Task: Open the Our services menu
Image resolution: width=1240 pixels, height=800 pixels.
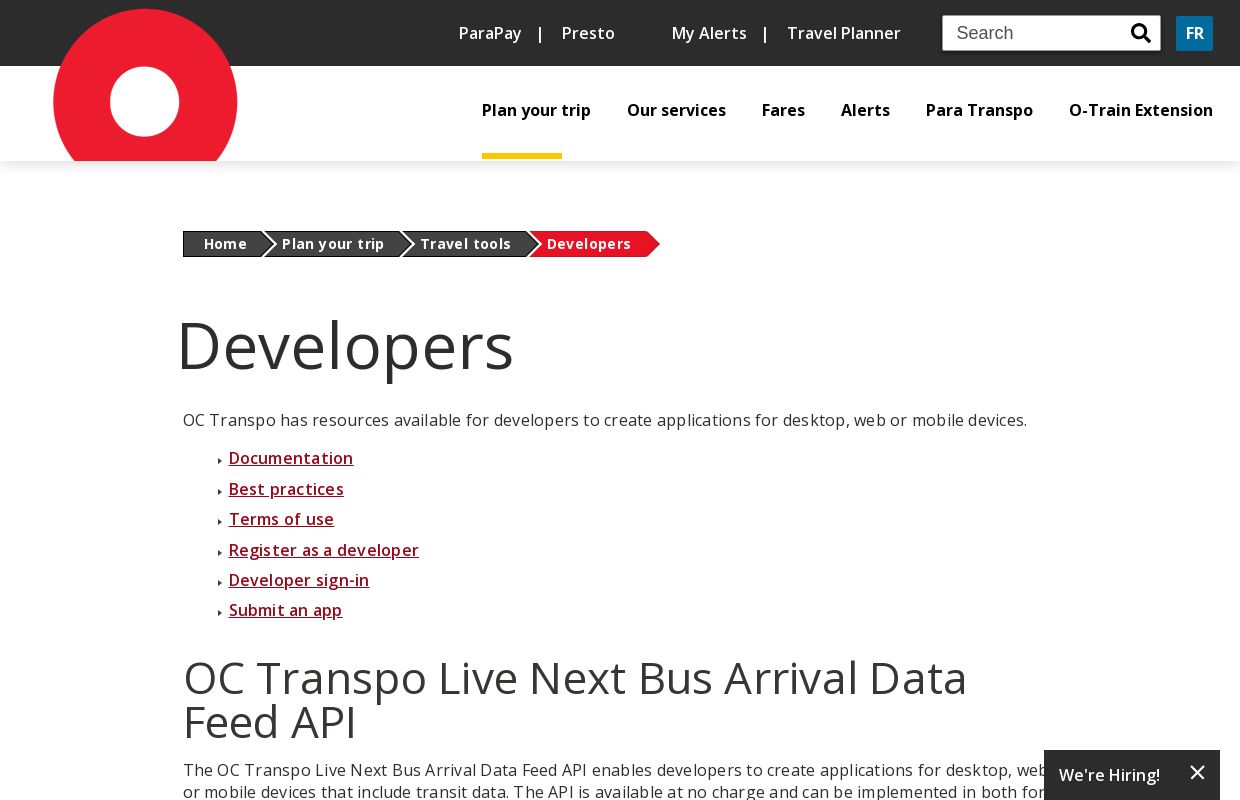Action: pos(676,110)
